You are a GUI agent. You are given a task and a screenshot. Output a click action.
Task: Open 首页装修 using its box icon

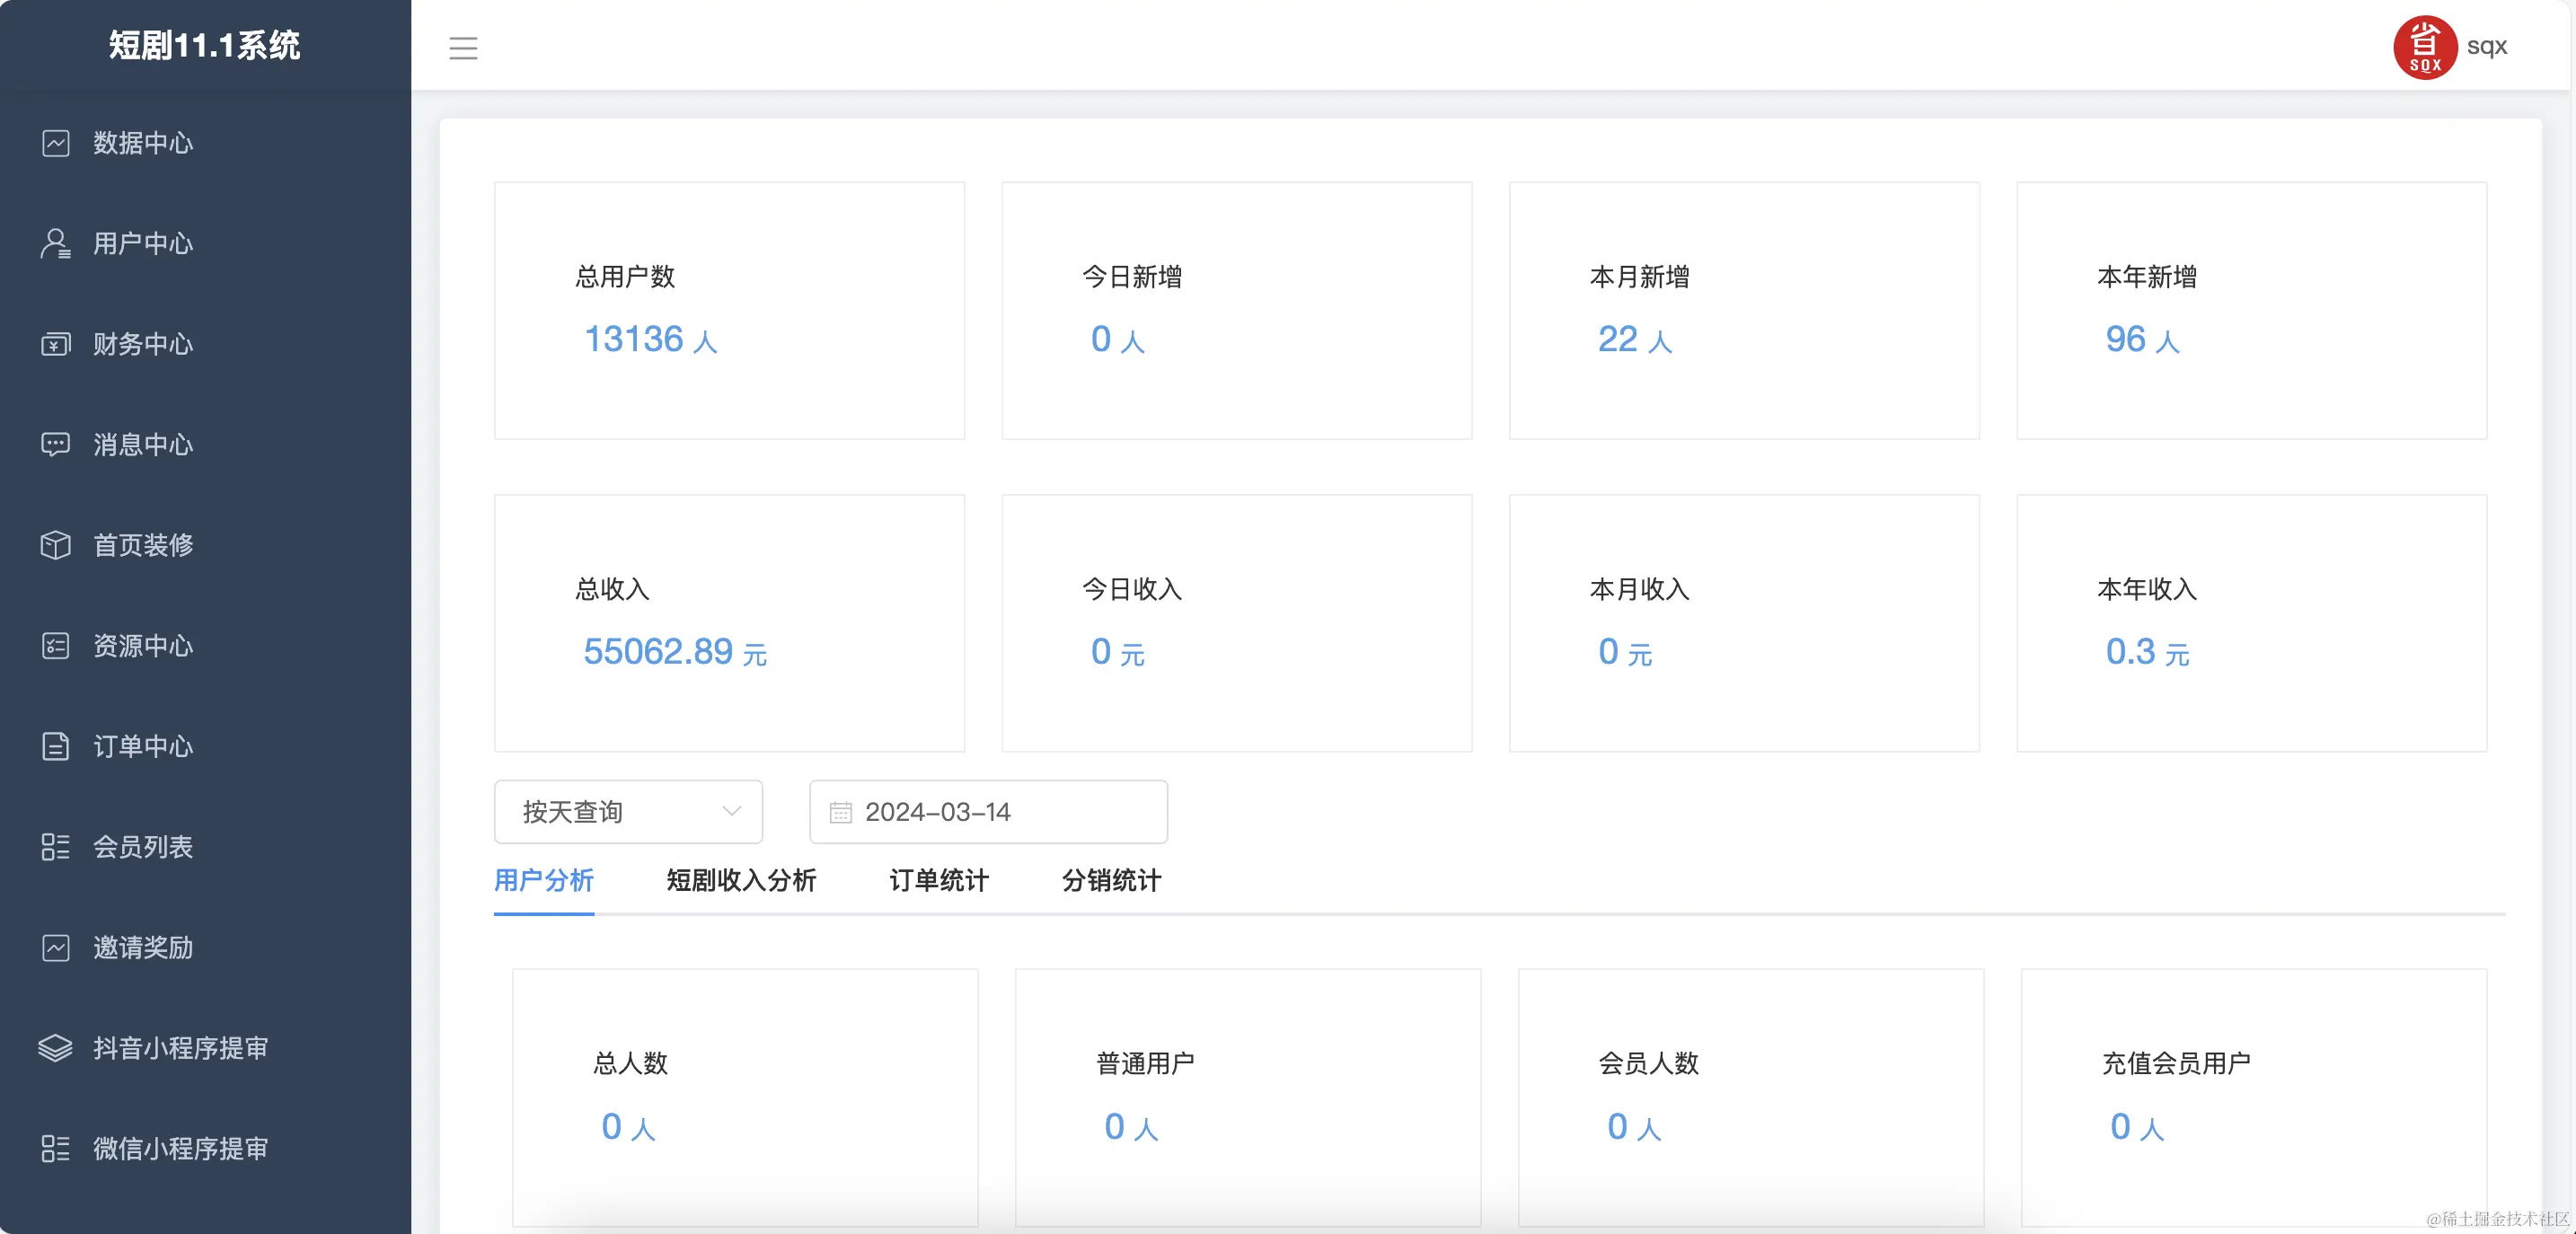coord(56,545)
